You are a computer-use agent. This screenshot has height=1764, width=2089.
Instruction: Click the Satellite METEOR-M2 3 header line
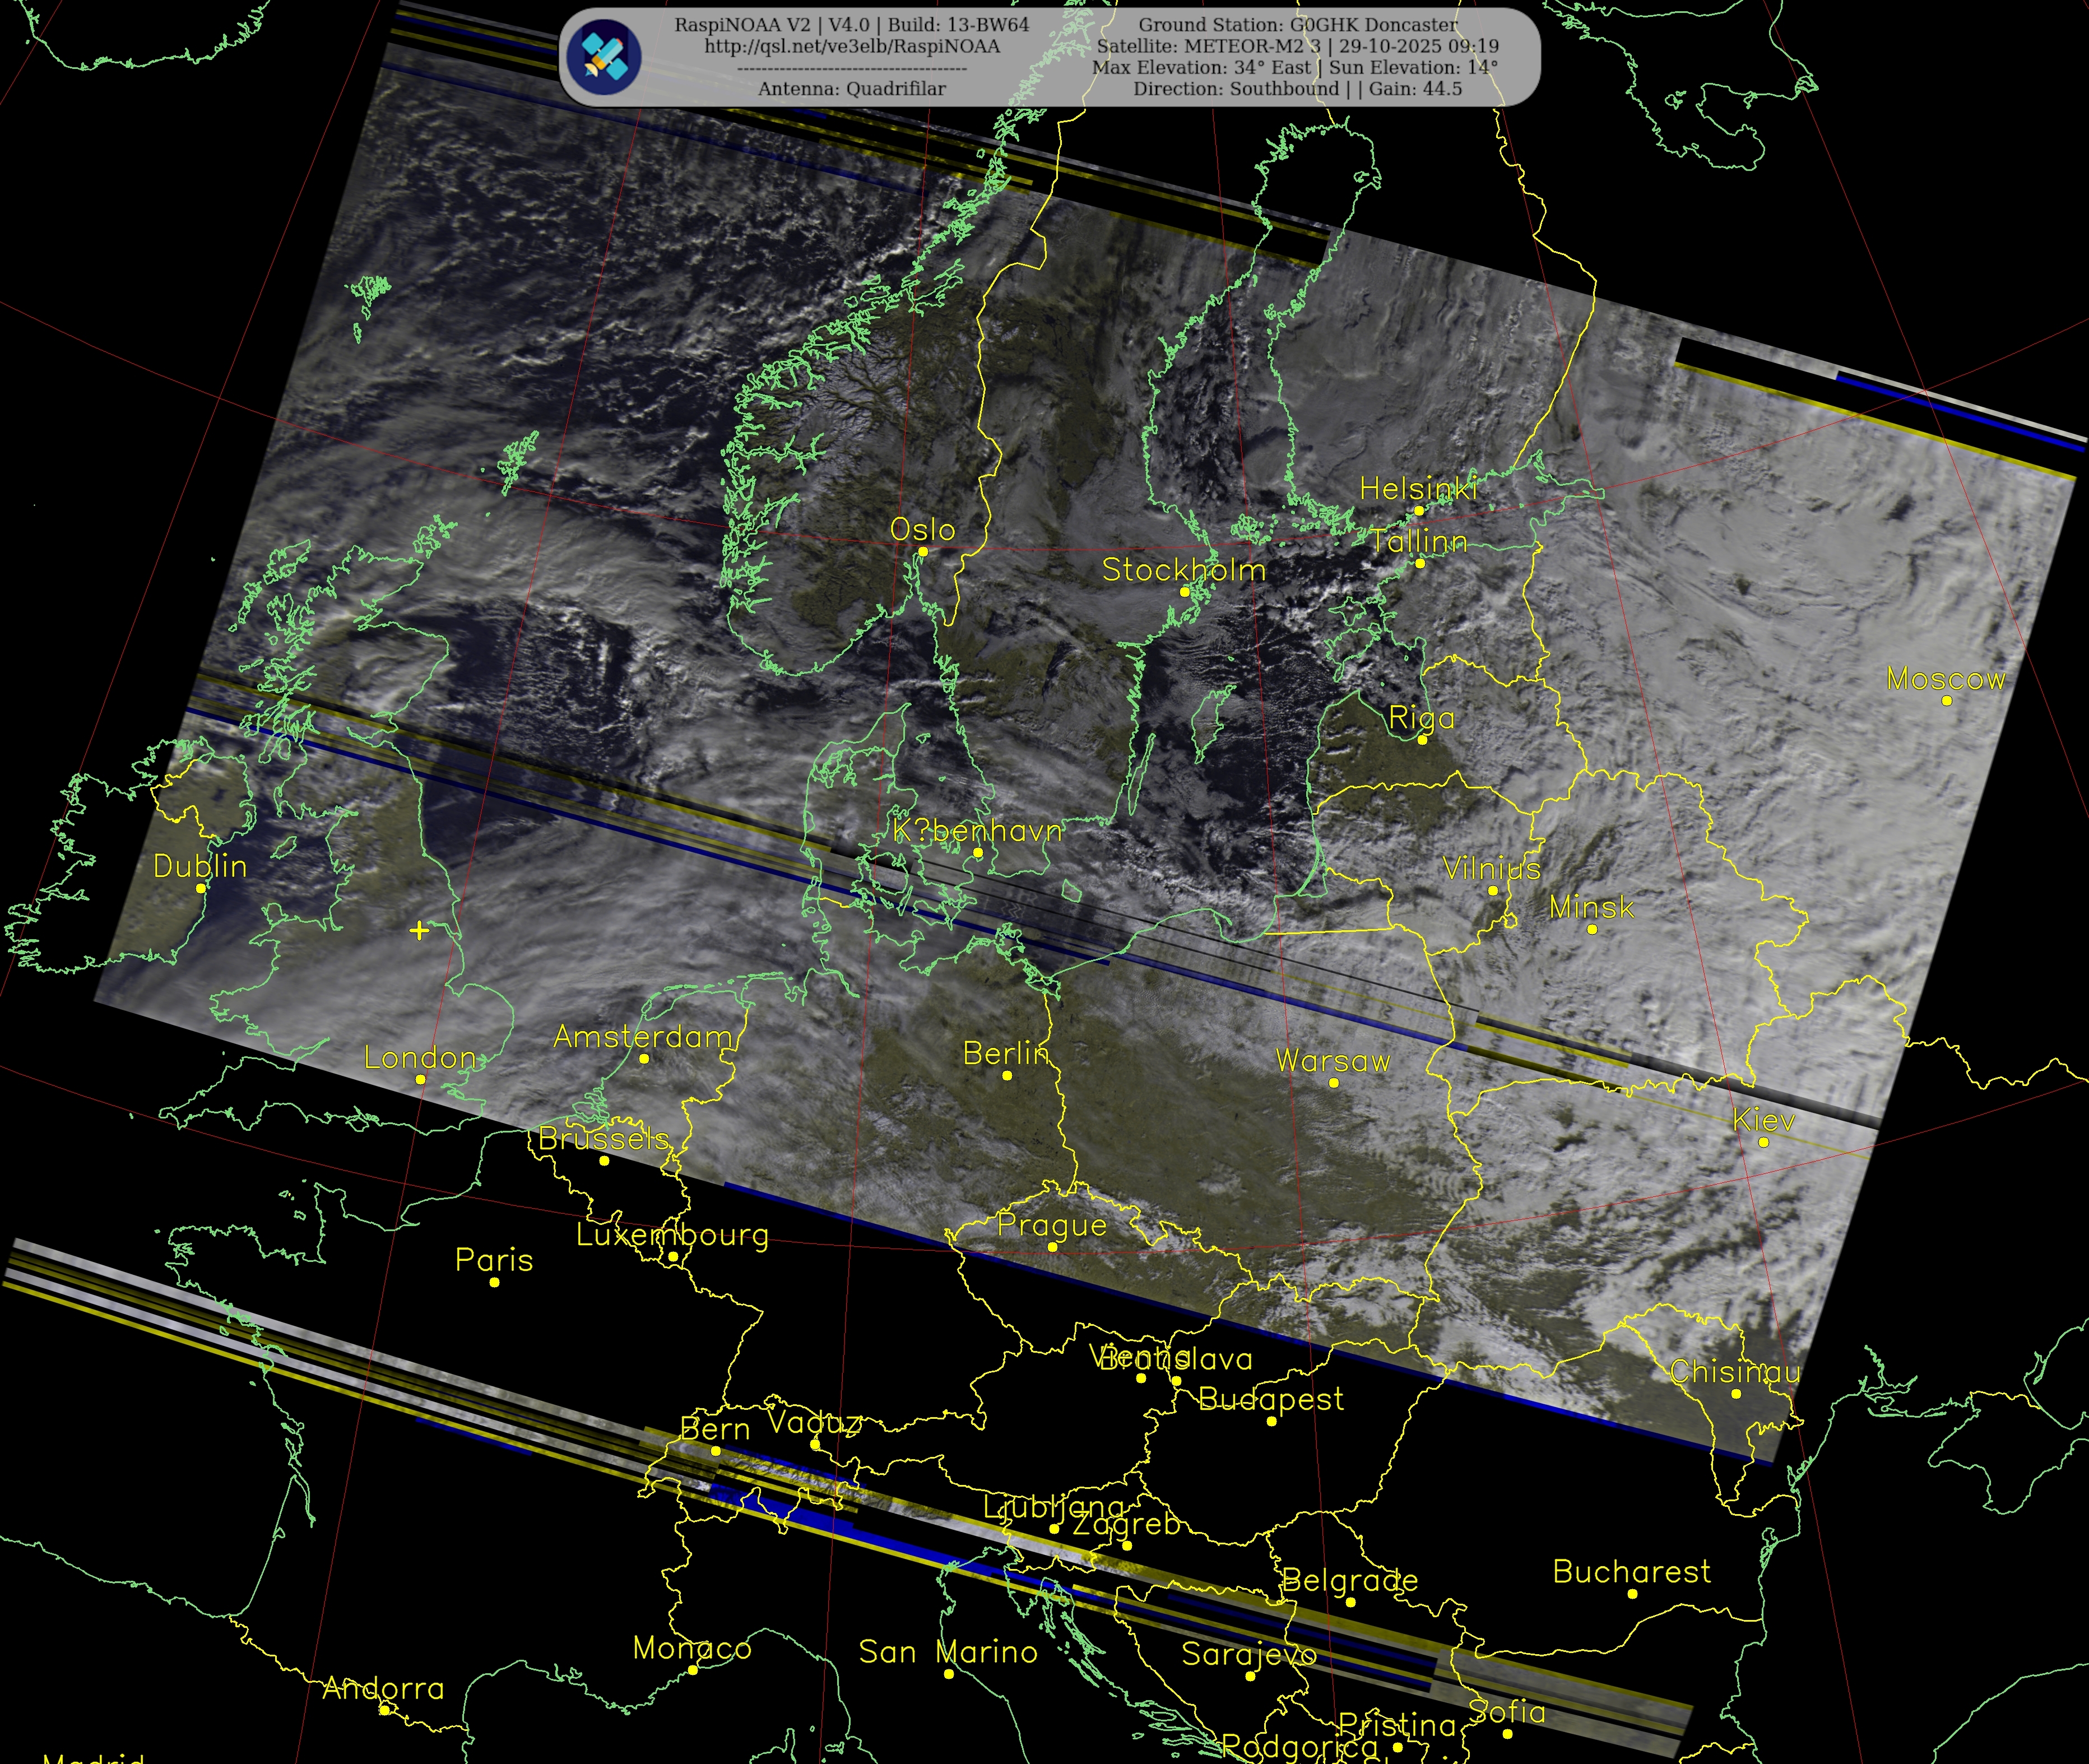tap(1297, 46)
